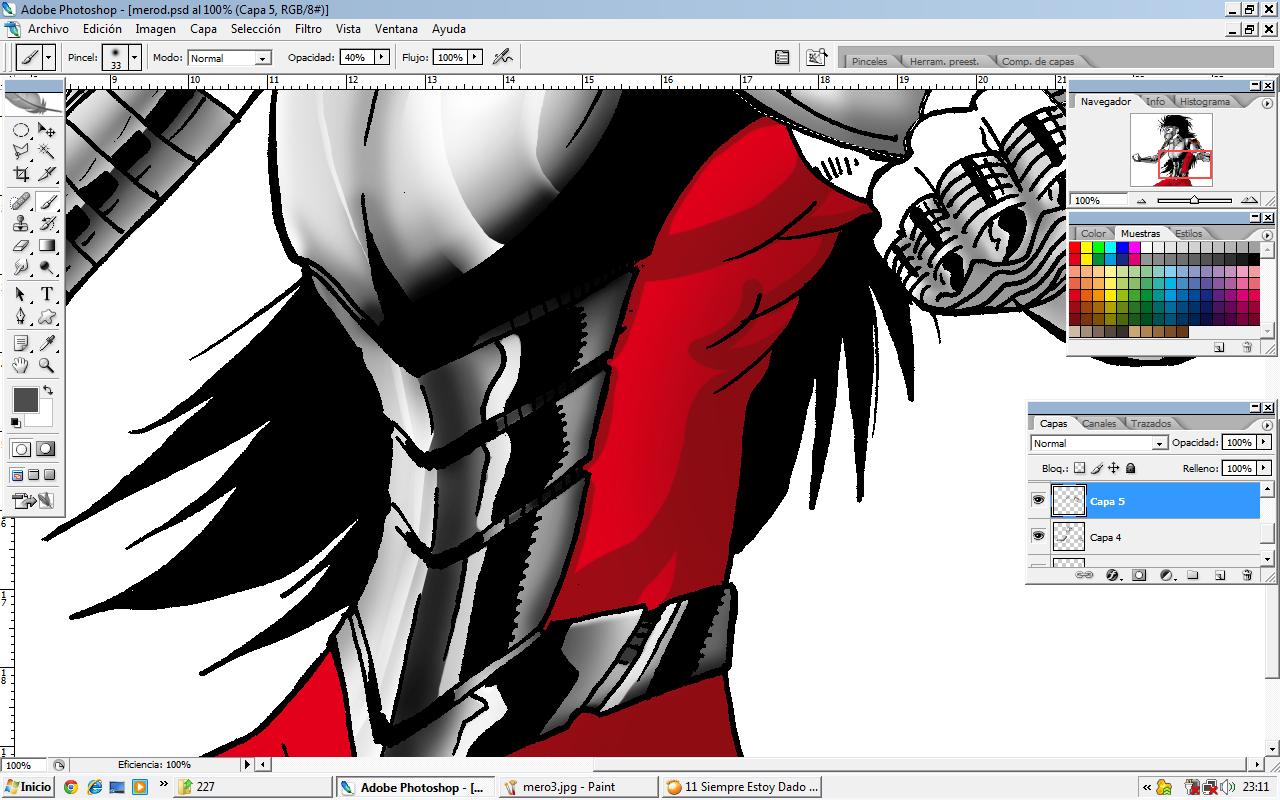Toggle lock all padlock icon

tap(1131, 468)
